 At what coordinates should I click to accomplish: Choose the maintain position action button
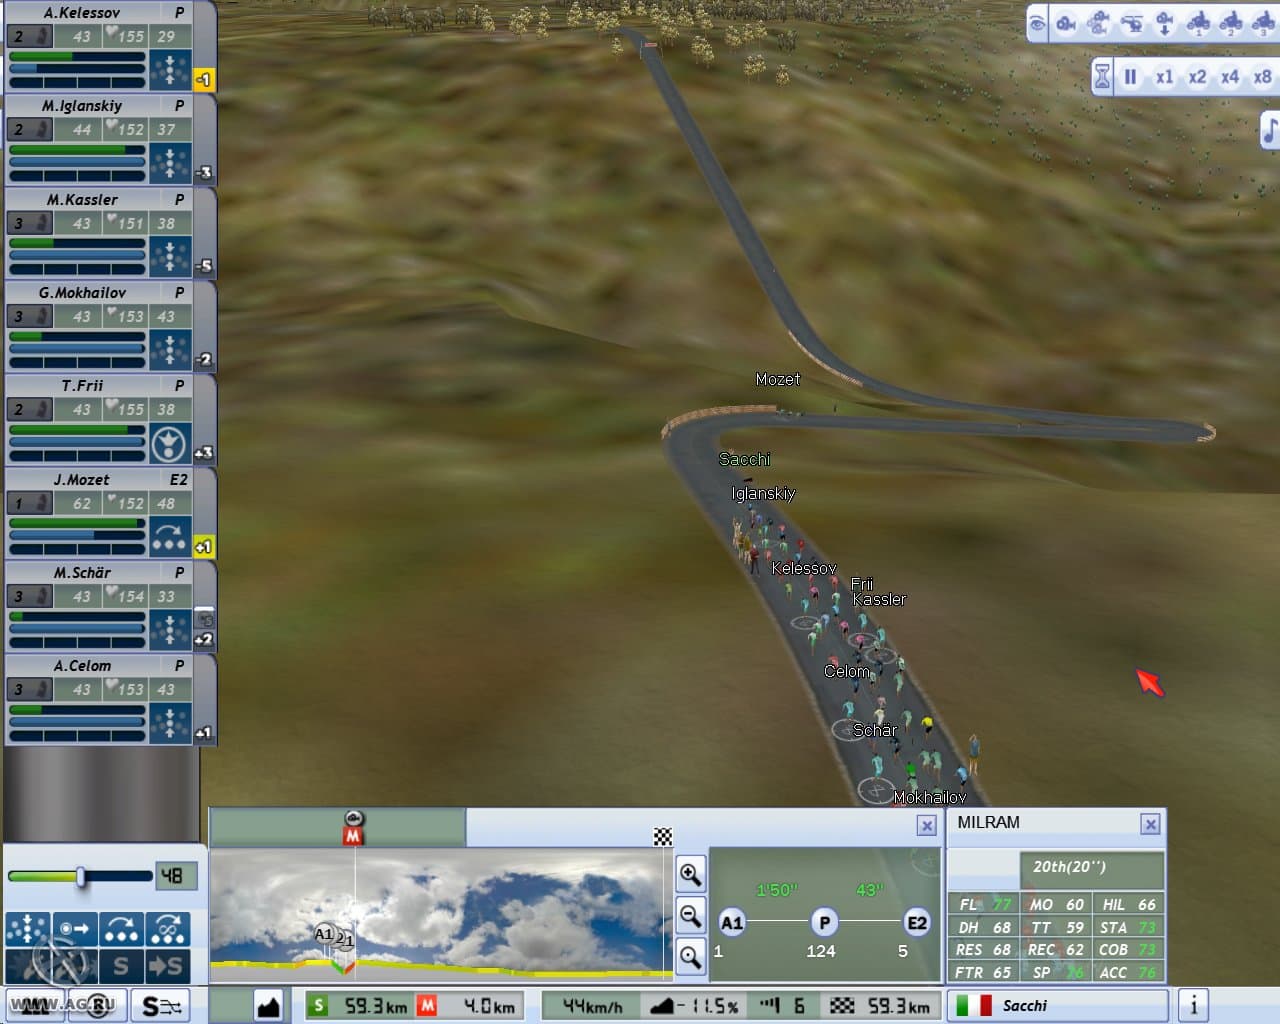(x=27, y=929)
